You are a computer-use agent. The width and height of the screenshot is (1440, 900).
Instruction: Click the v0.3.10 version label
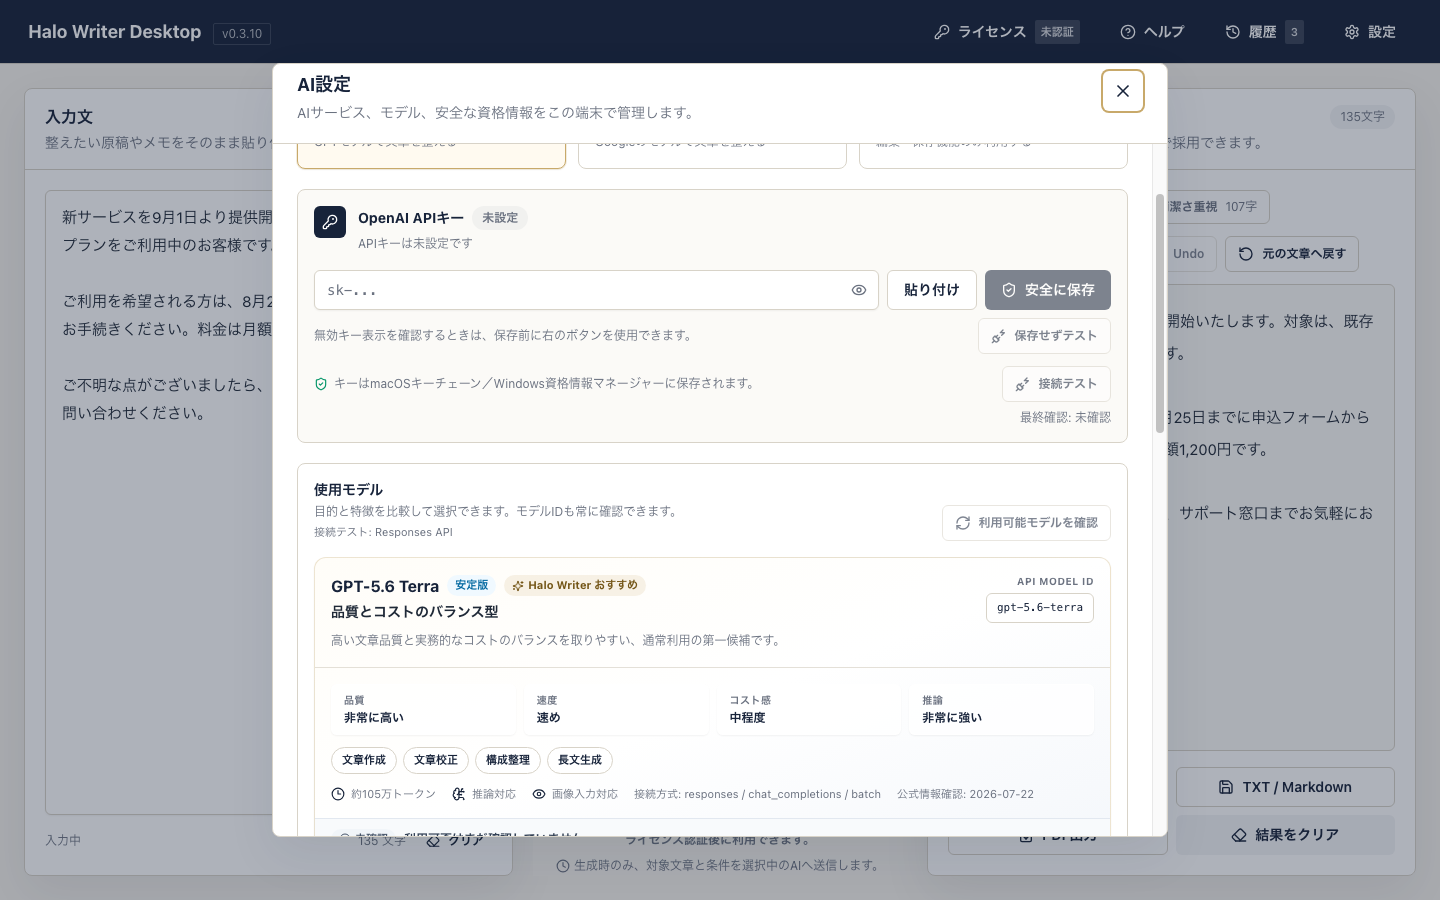242,34
